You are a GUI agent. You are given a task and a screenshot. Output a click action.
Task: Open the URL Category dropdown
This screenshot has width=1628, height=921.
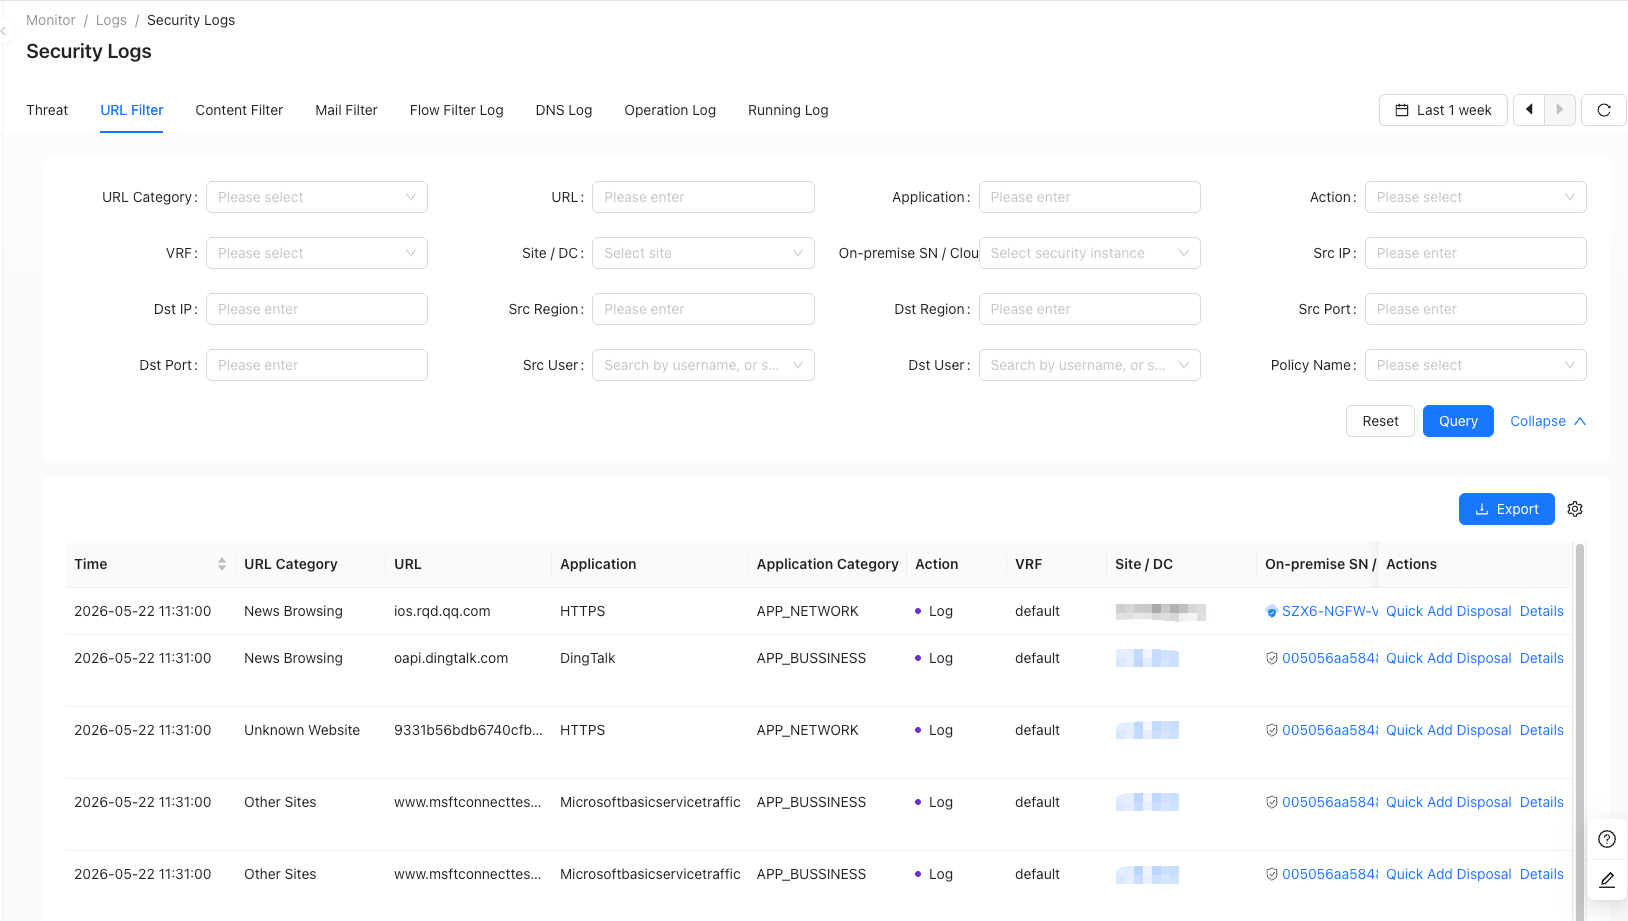point(317,197)
